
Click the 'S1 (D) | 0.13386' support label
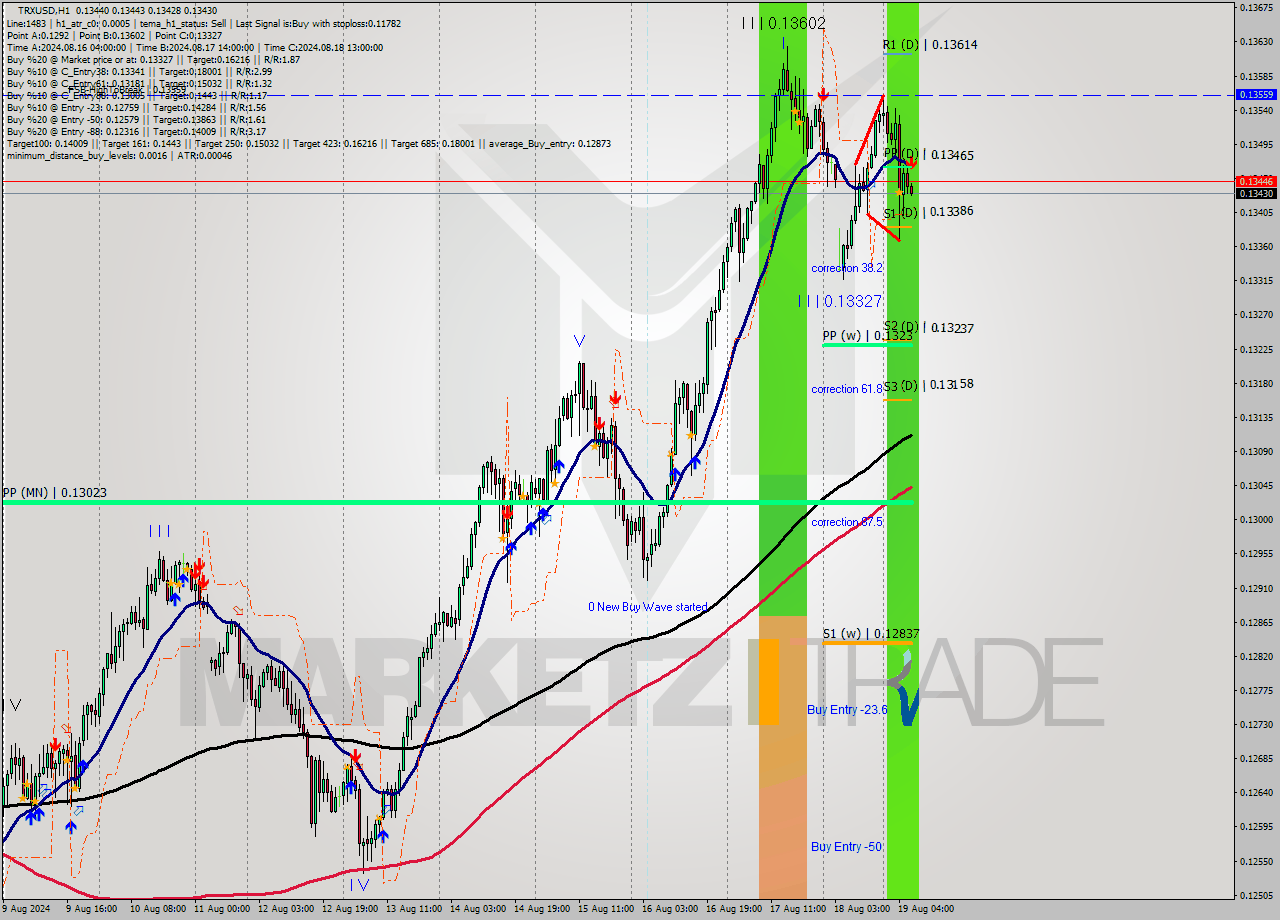point(929,212)
